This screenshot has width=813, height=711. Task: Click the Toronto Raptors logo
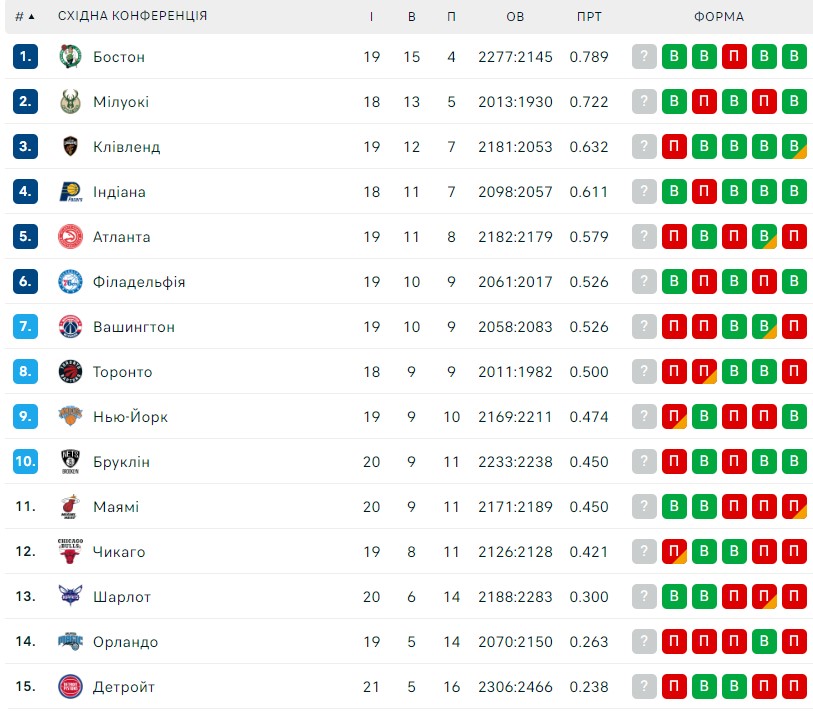[70, 371]
